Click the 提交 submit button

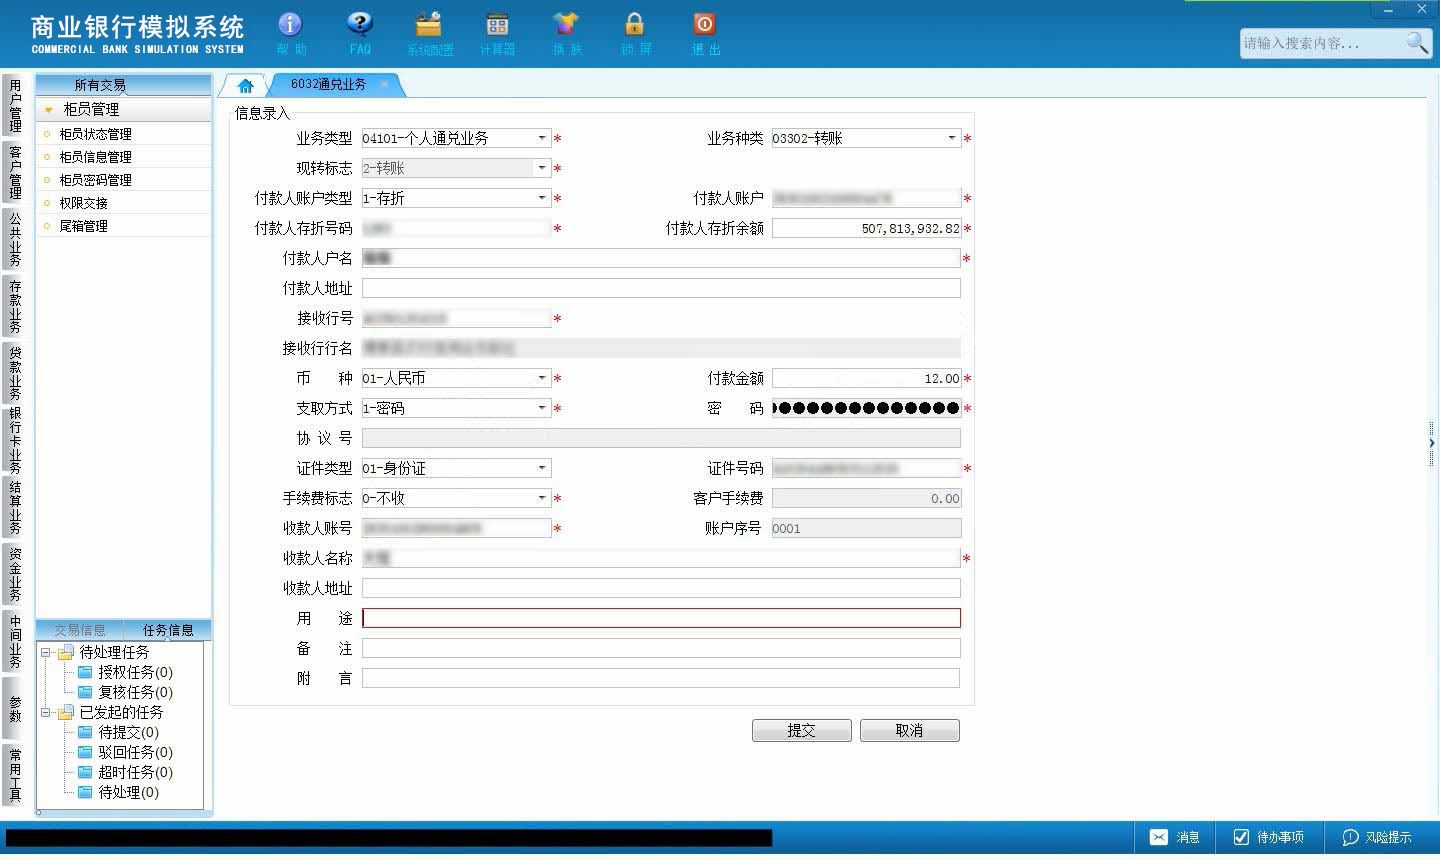point(802,730)
